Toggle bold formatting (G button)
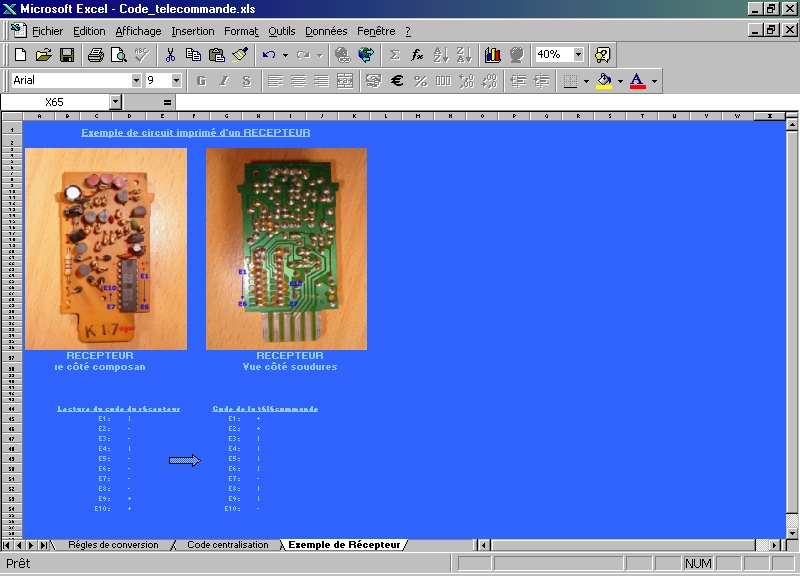Viewport: 800px width, 576px height. [x=201, y=81]
